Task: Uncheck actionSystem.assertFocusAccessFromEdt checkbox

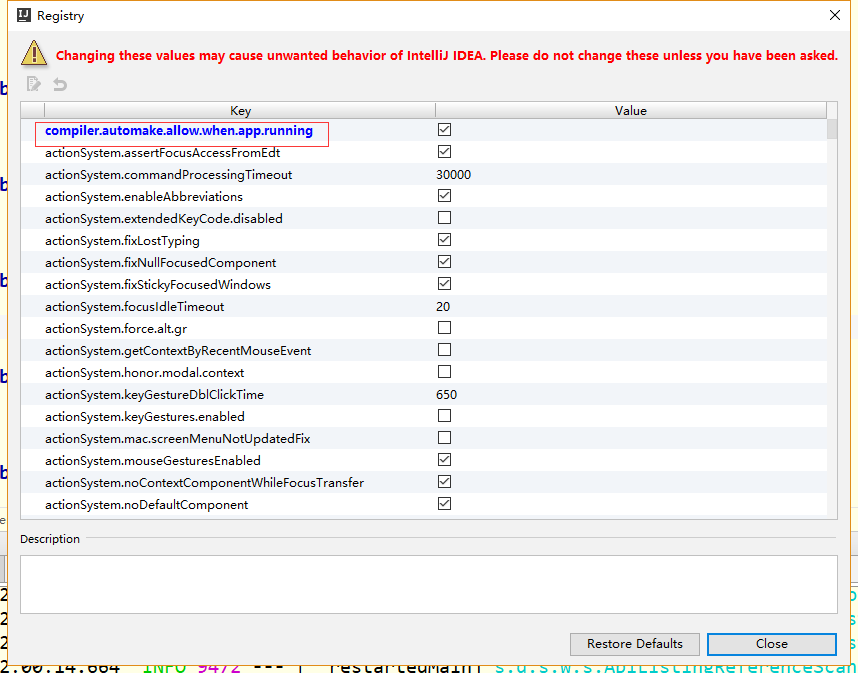Action: pos(444,152)
